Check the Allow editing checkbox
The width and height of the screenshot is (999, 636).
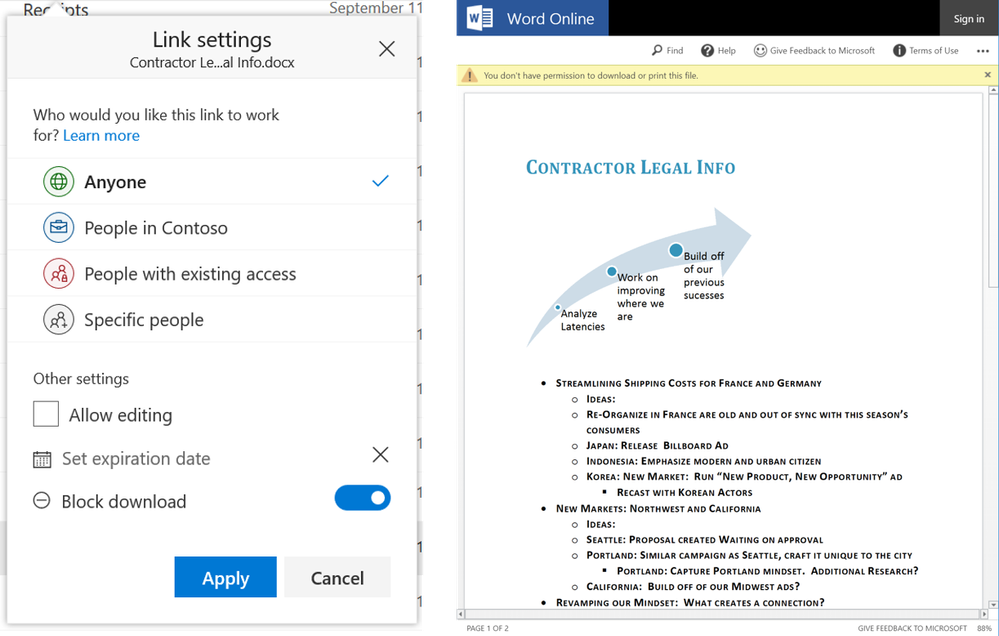(x=46, y=414)
